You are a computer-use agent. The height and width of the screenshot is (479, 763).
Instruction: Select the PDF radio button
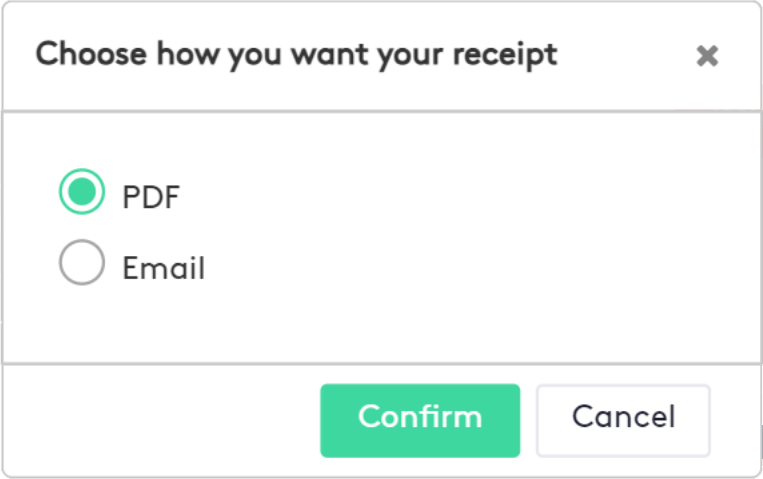(x=82, y=193)
